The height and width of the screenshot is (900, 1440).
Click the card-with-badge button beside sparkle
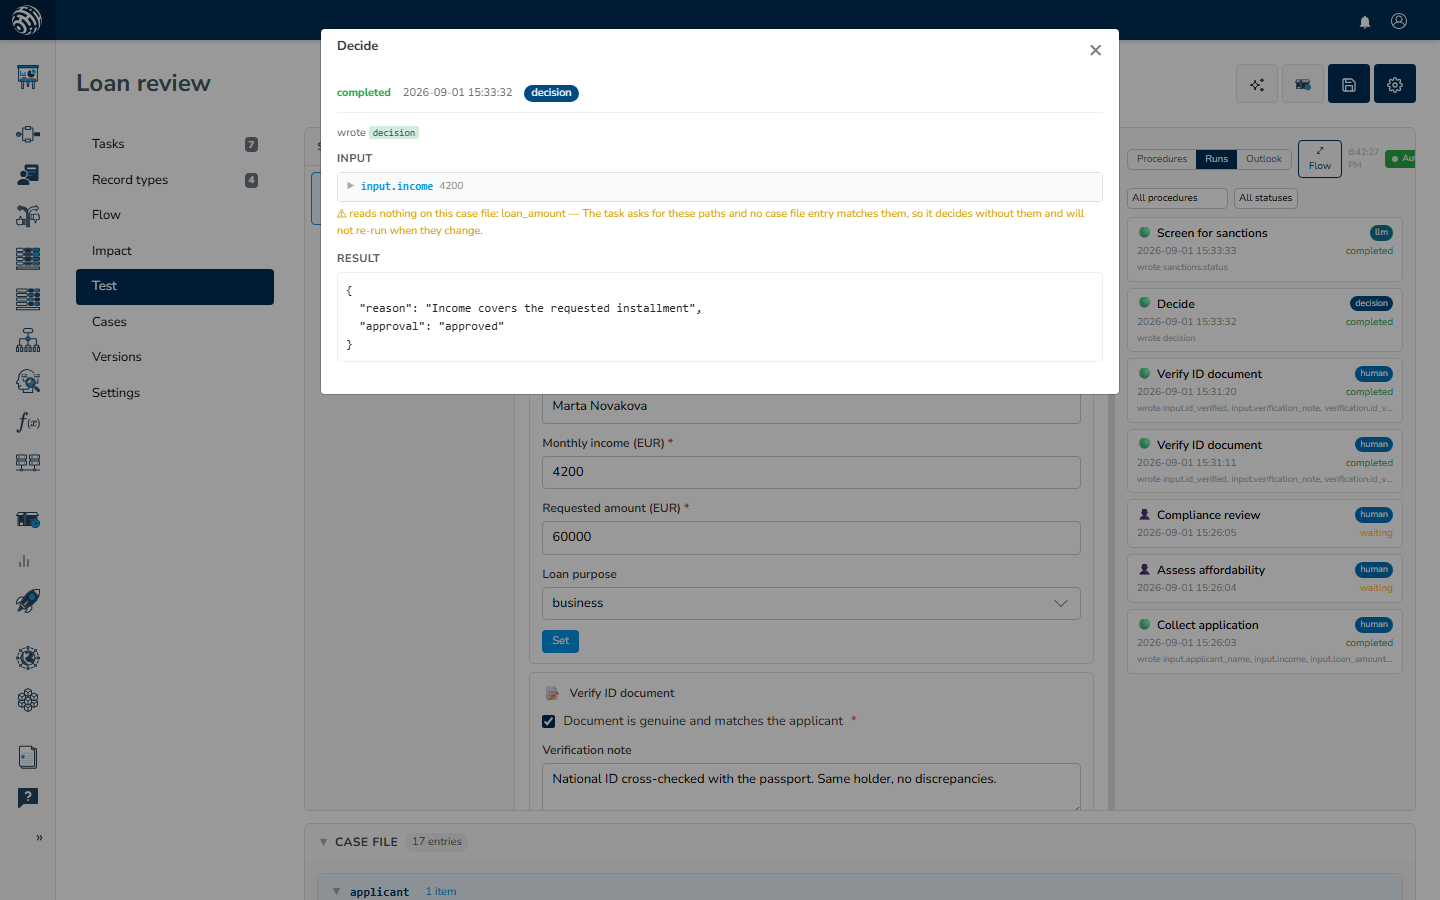click(x=1303, y=84)
